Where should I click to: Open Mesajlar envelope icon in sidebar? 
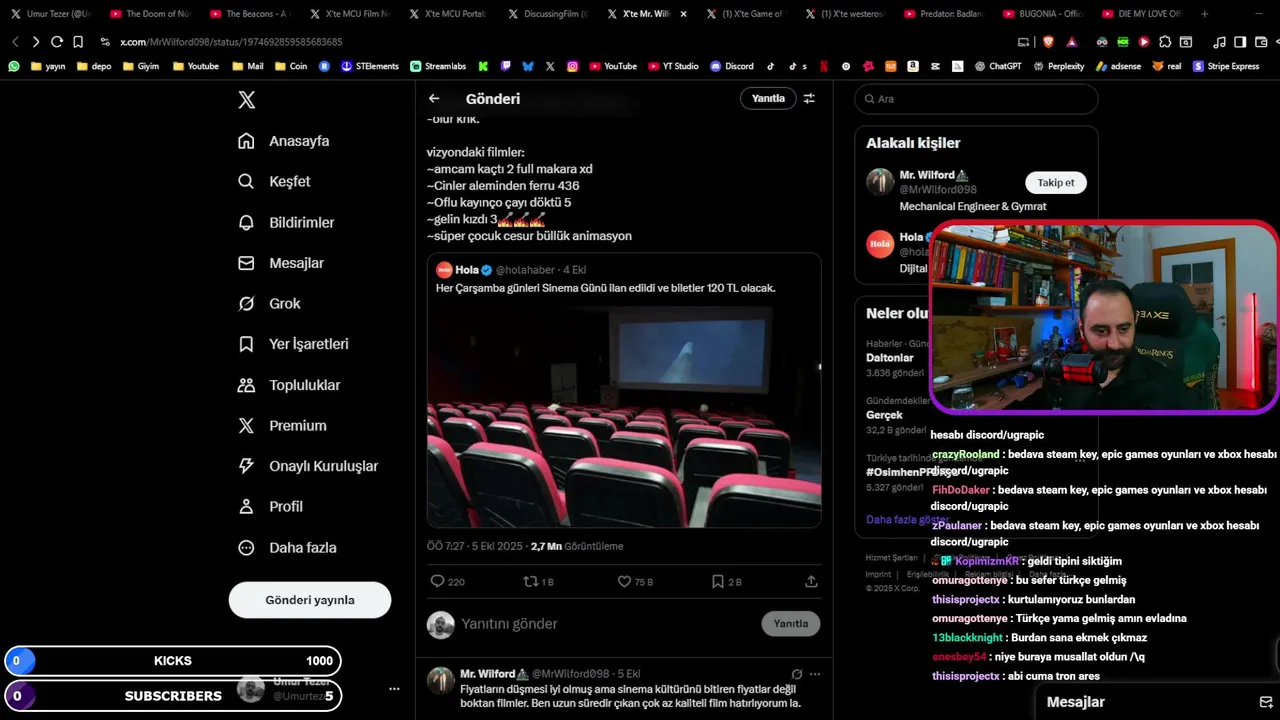click(246, 263)
